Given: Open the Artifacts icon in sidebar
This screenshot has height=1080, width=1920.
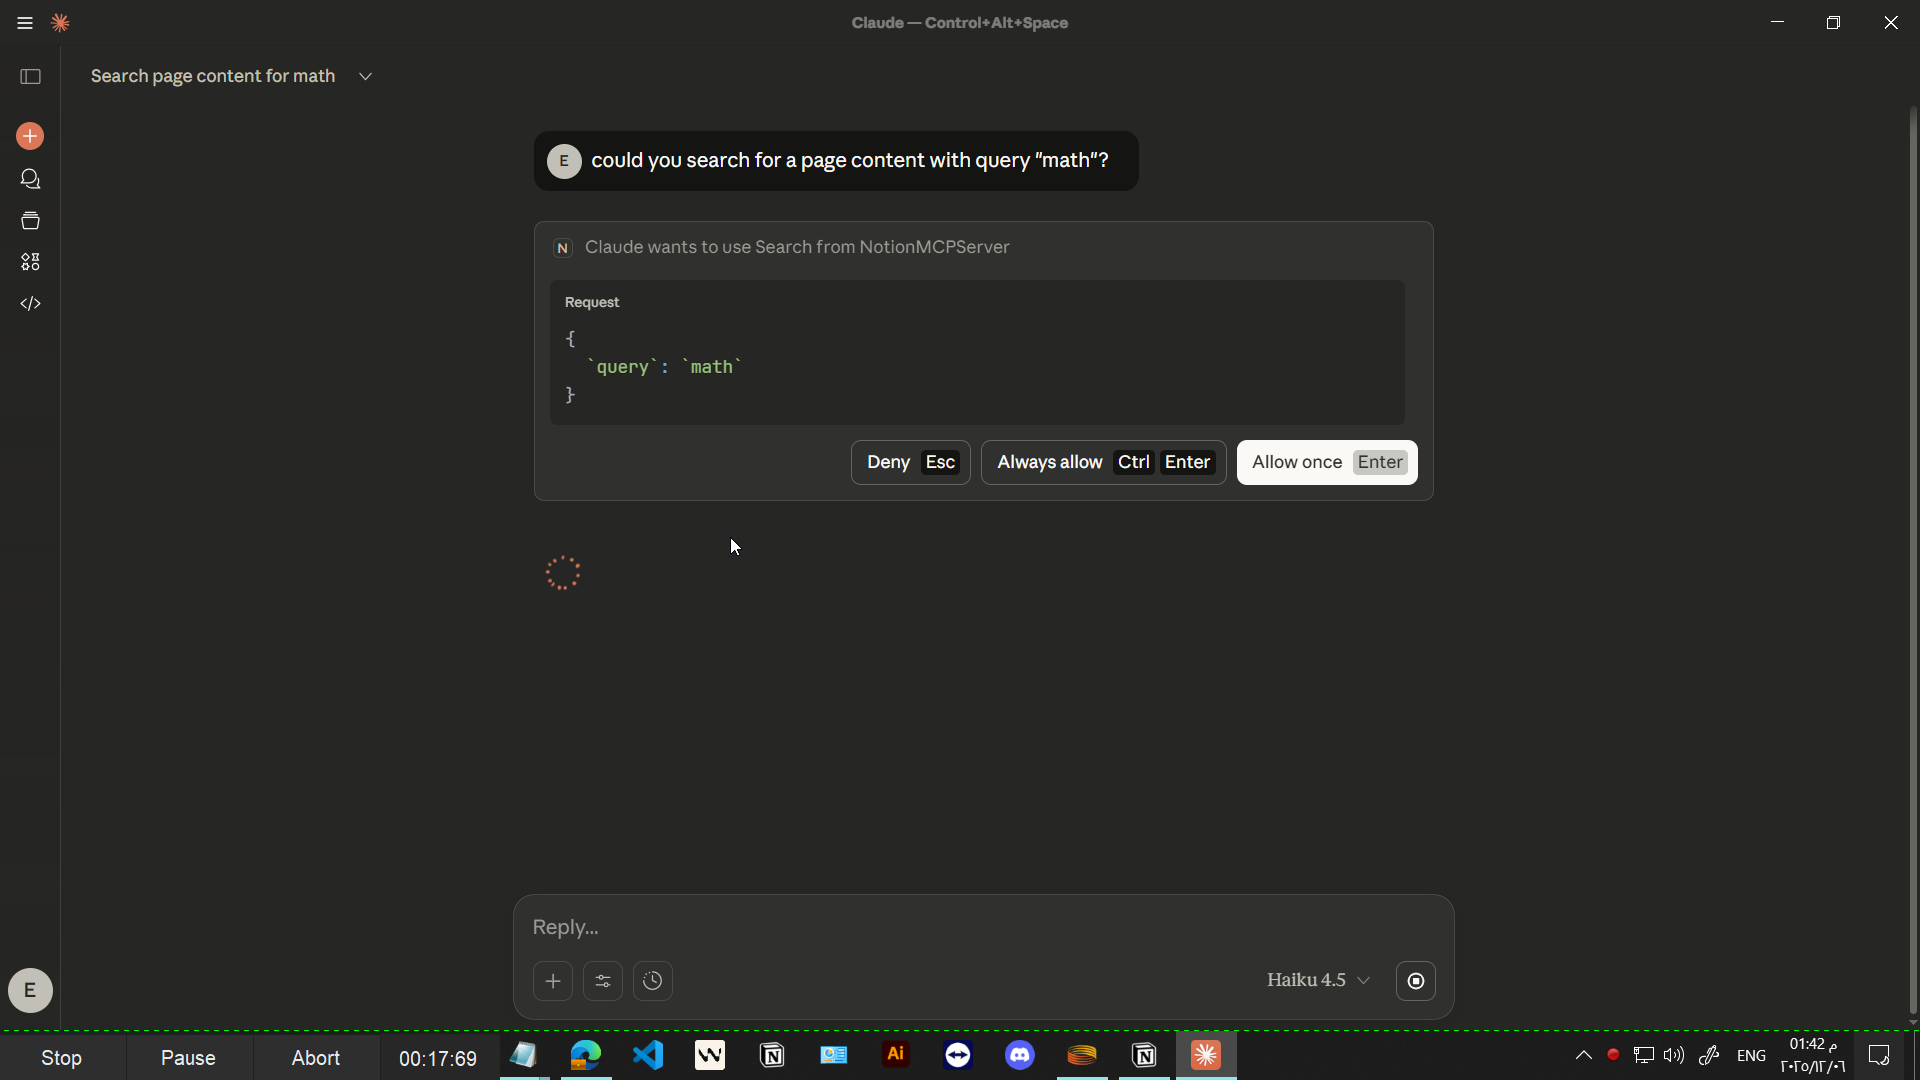Looking at the screenshot, I should [x=30, y=262].
